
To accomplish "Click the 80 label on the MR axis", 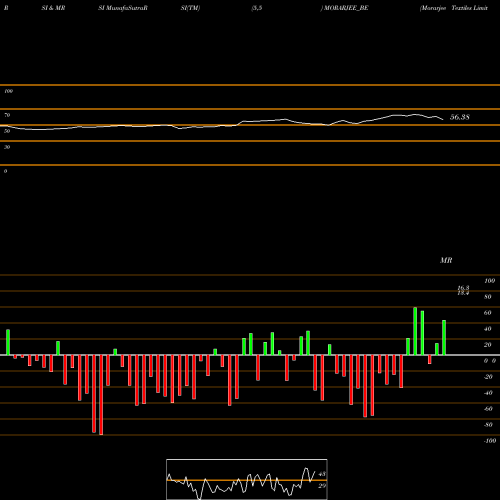I will click(x=488, y=297).
